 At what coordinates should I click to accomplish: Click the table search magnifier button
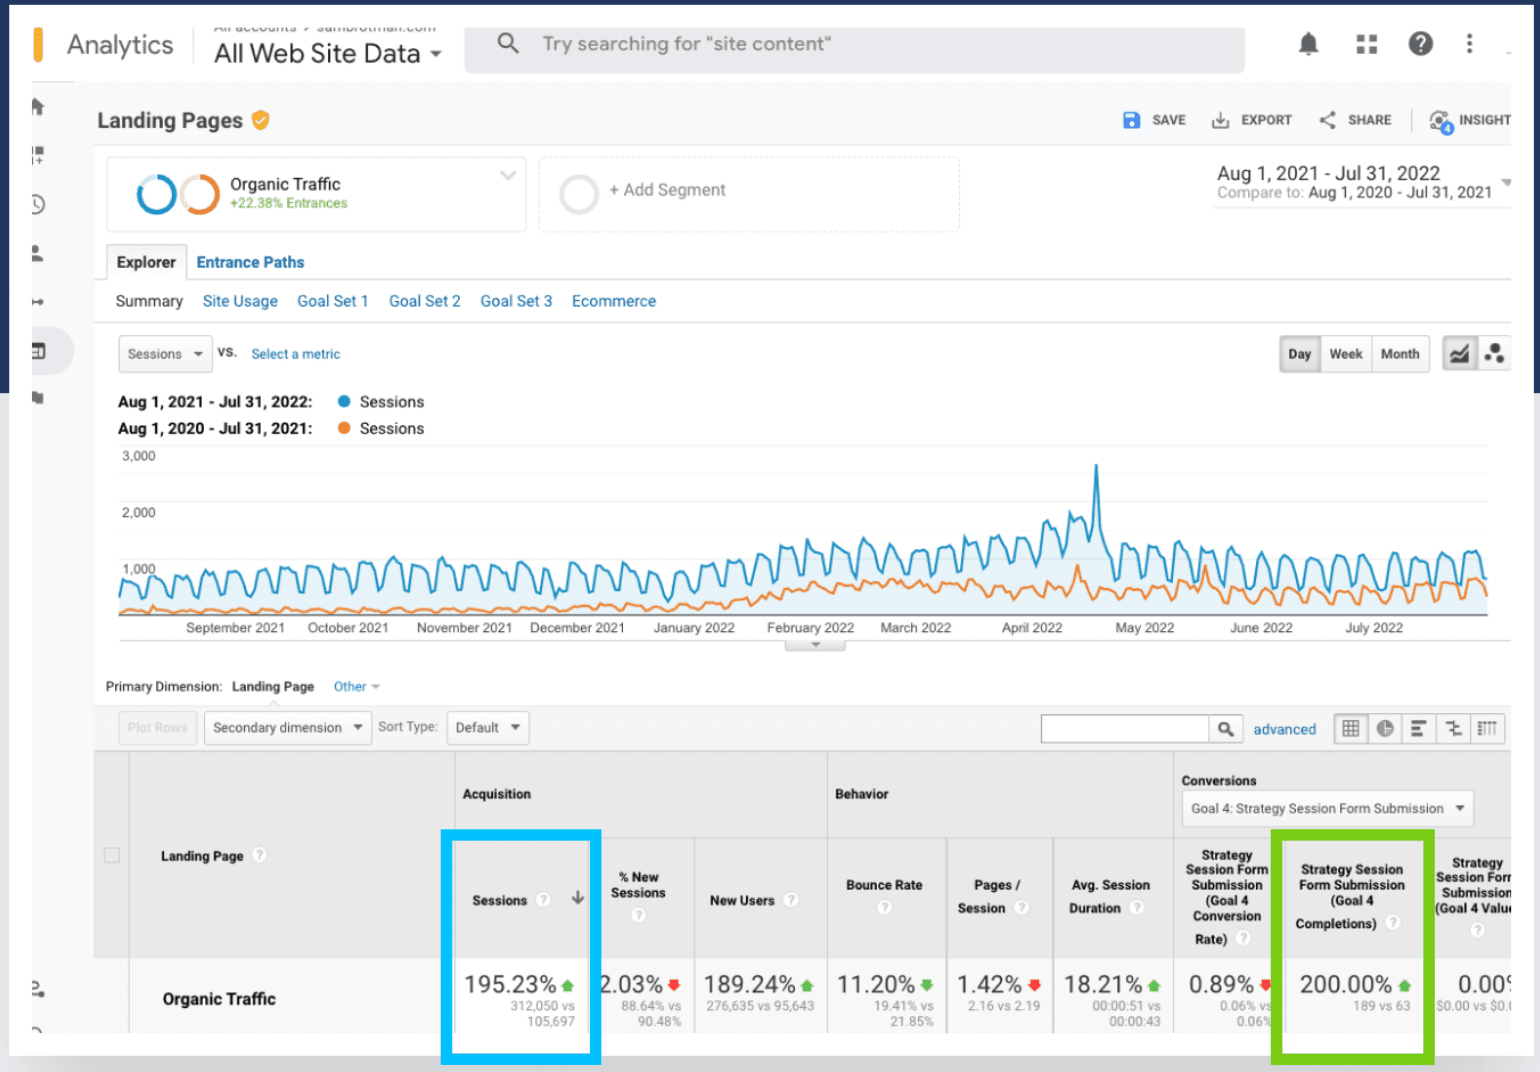1225,729
